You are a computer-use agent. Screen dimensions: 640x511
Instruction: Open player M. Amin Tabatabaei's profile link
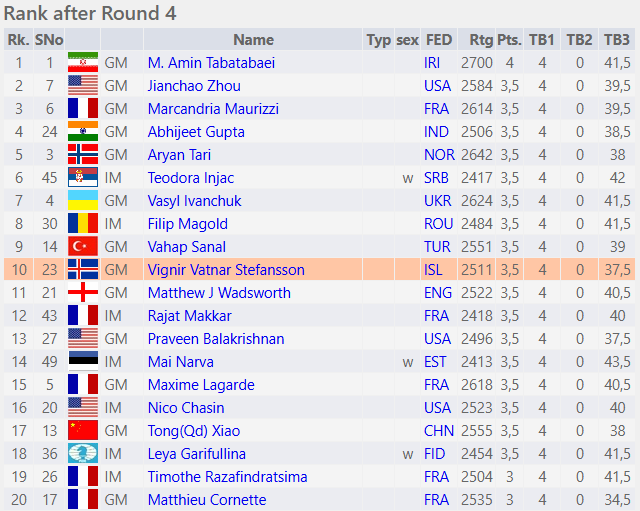pos(211,62)
